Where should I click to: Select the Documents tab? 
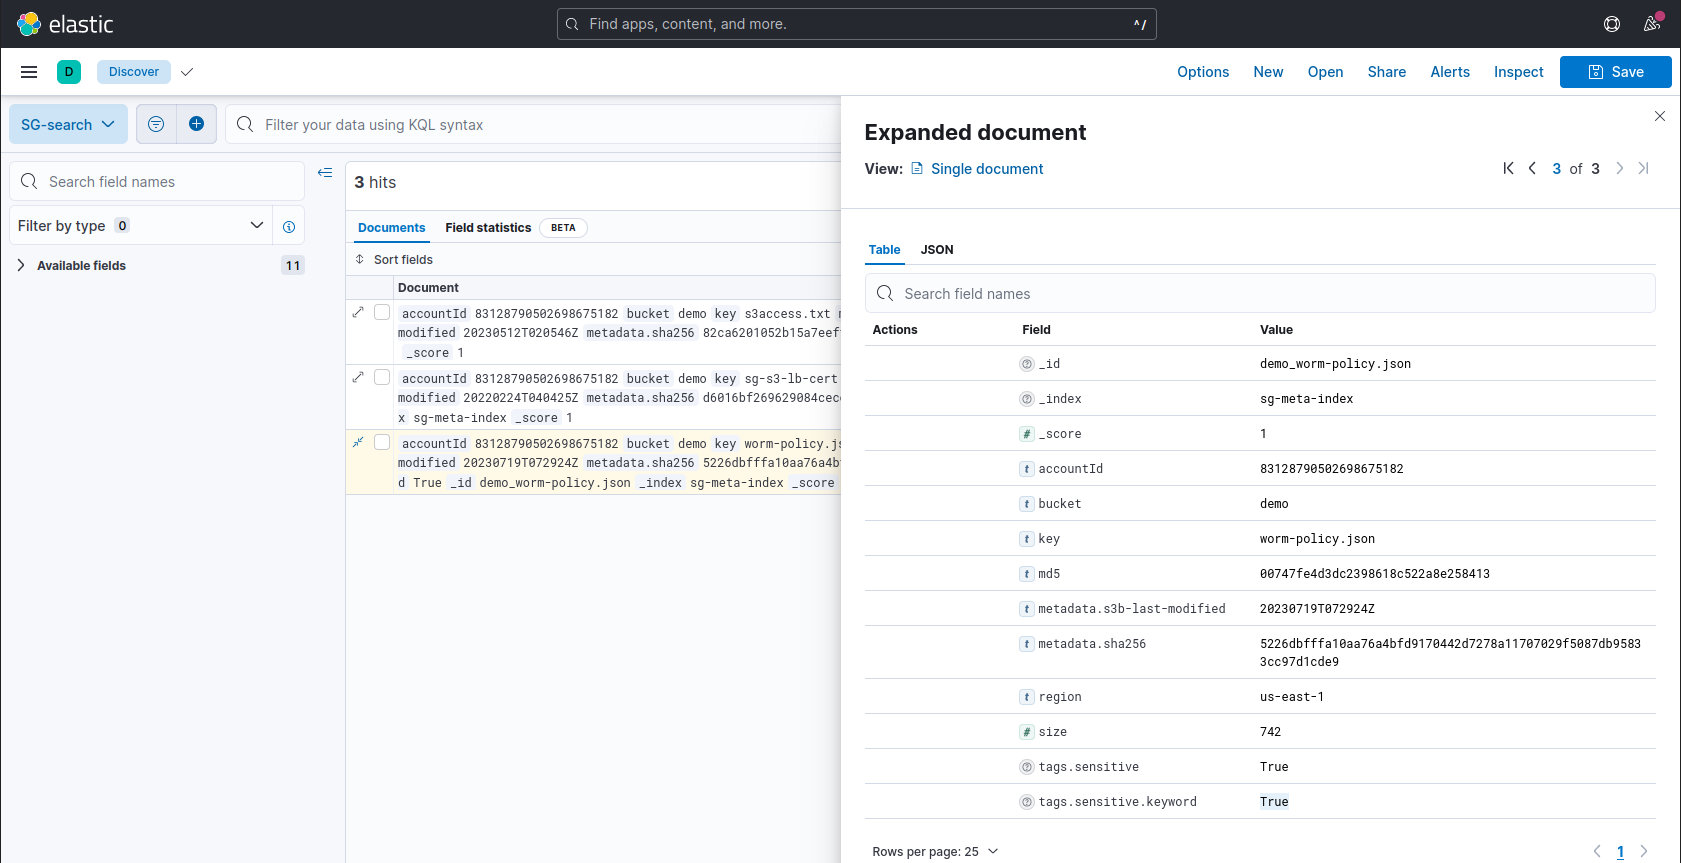coord(392,228)
